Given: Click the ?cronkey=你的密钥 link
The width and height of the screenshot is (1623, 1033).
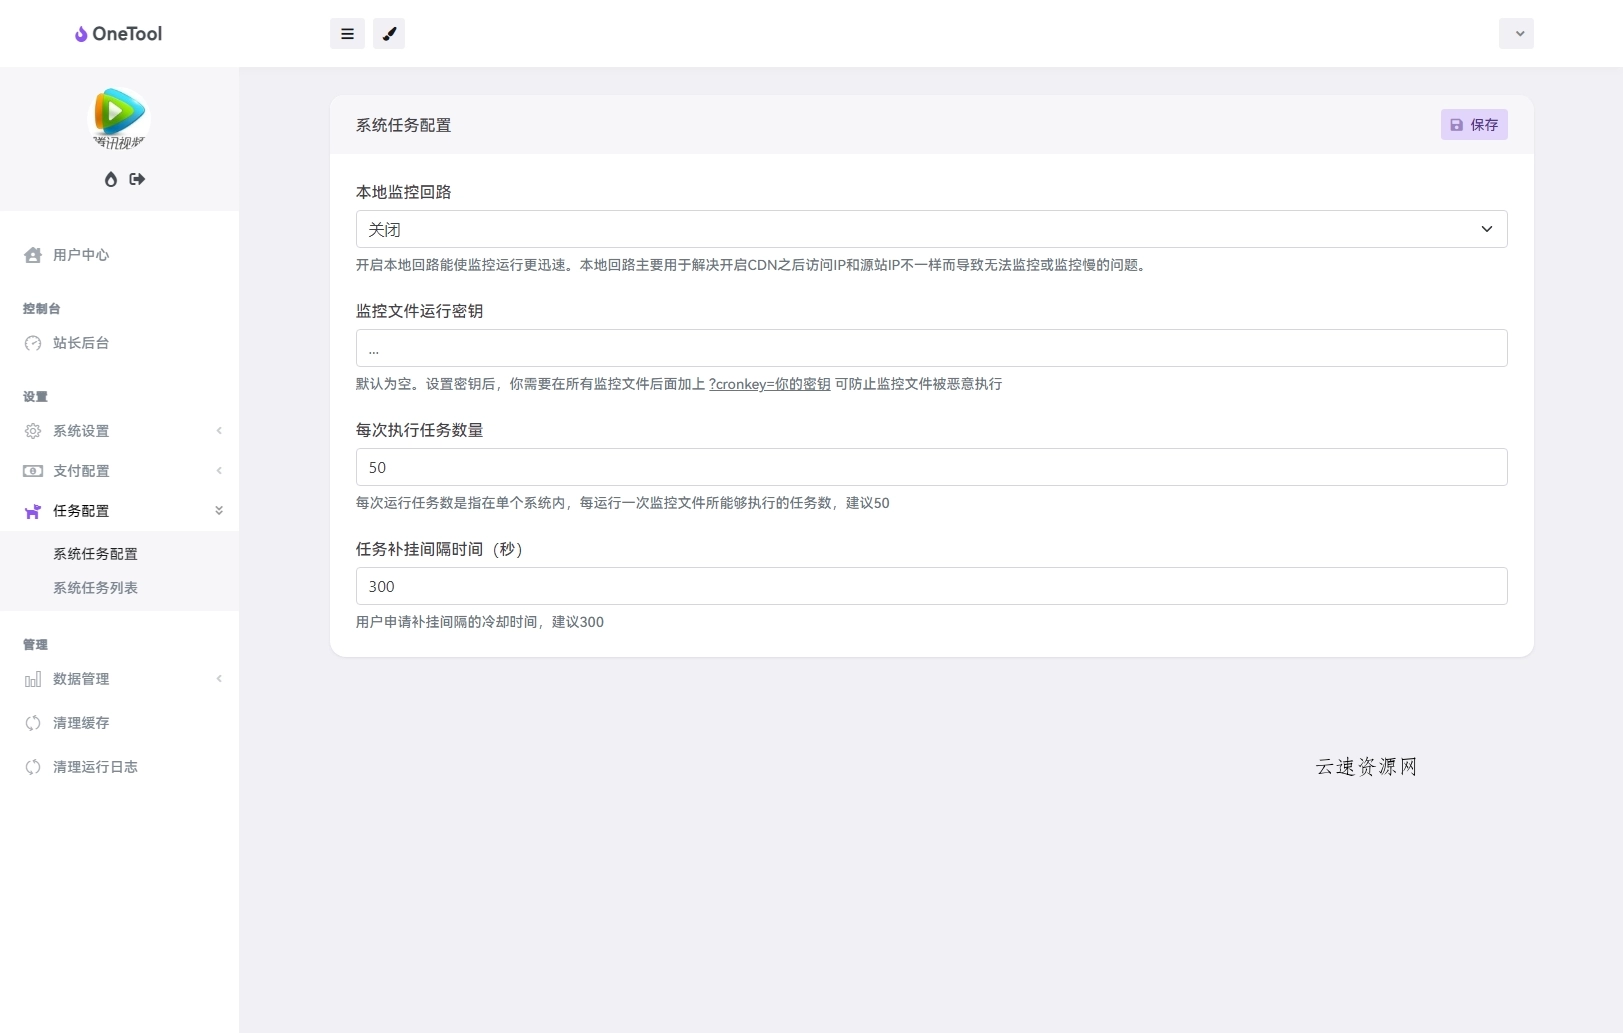Looking at the screenshot, I should 768,384.
